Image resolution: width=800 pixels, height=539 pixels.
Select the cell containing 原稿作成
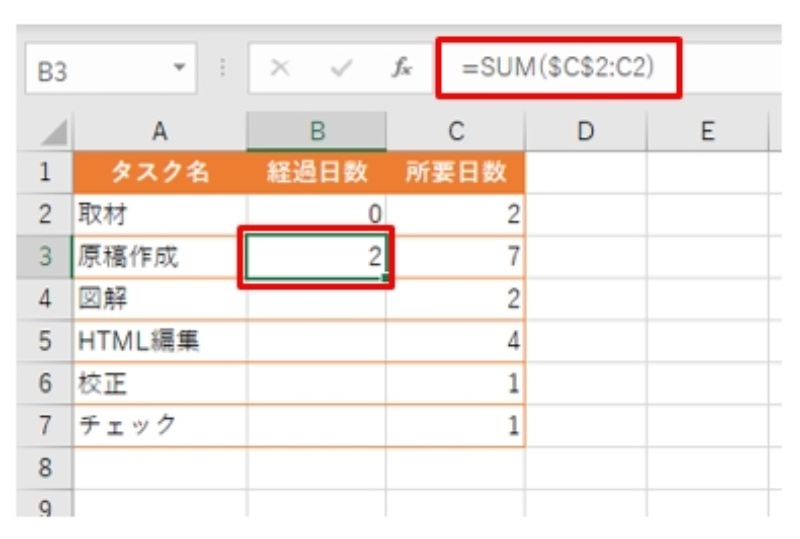pos(159,257)
